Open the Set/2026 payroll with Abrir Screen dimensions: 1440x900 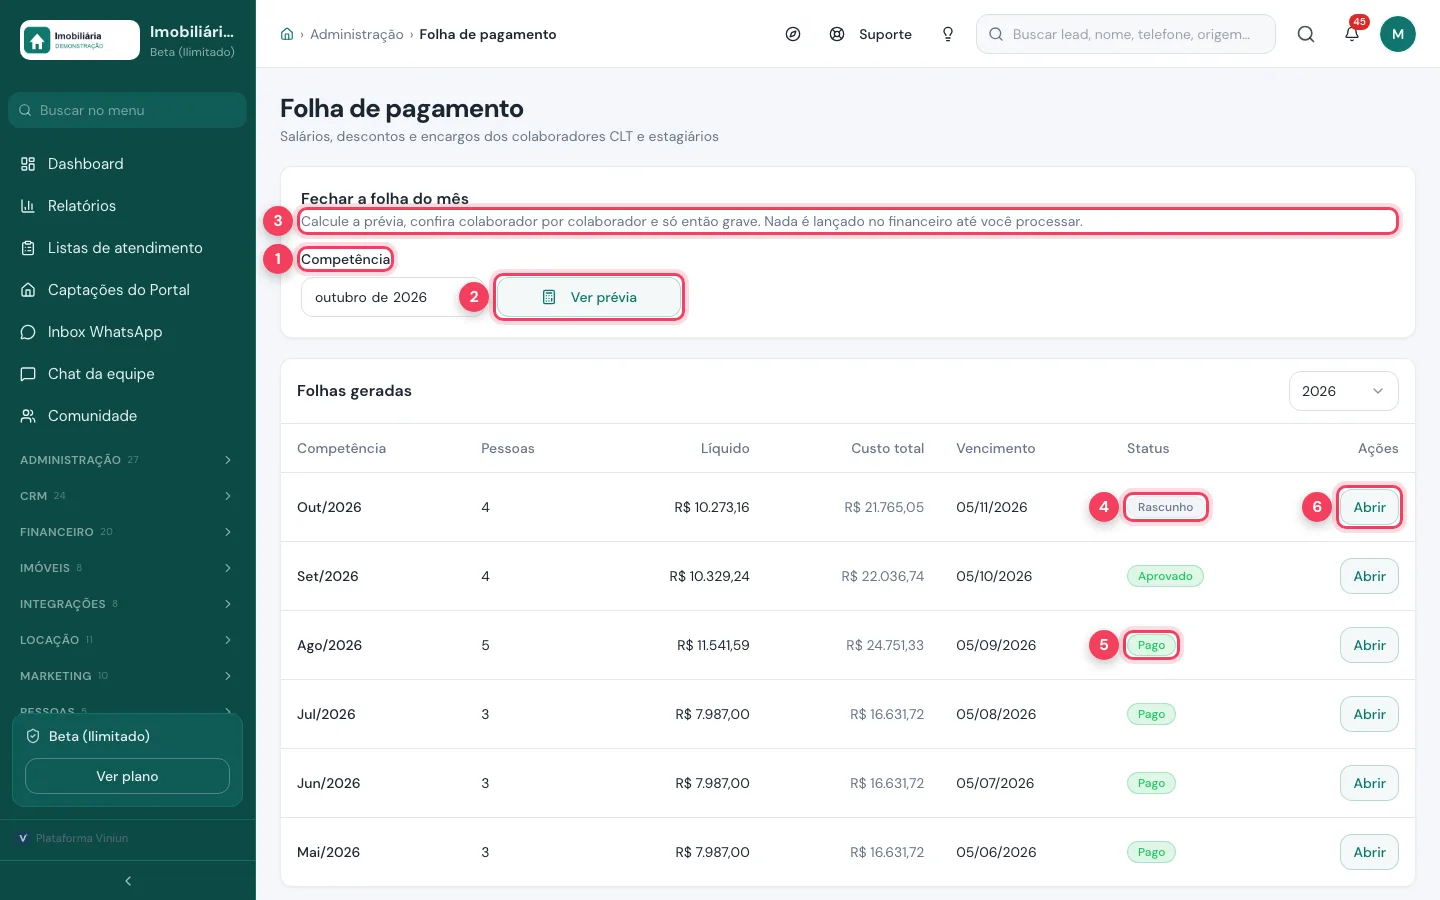coord(1369,576)
